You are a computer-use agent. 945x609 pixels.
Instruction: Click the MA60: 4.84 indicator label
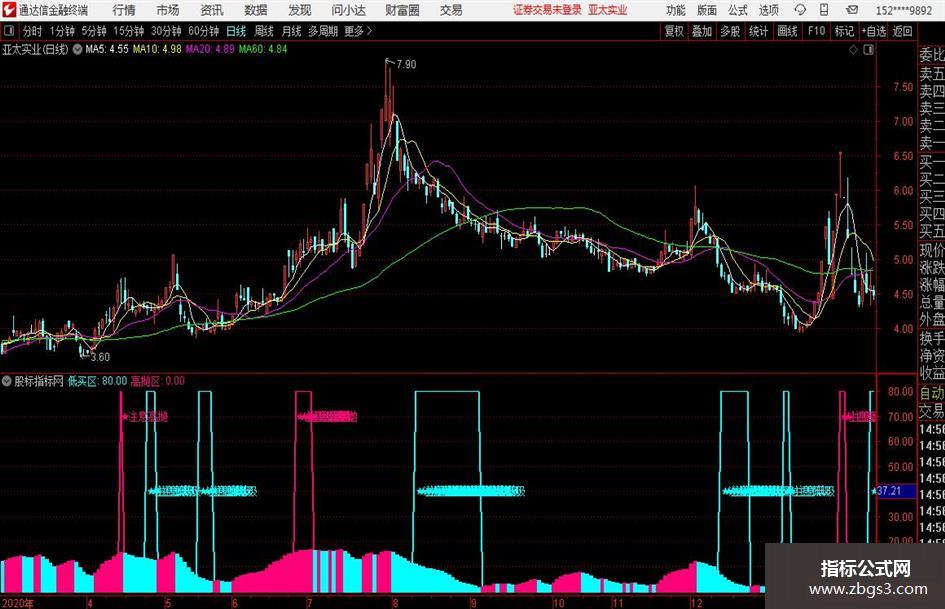pos(263,49)
